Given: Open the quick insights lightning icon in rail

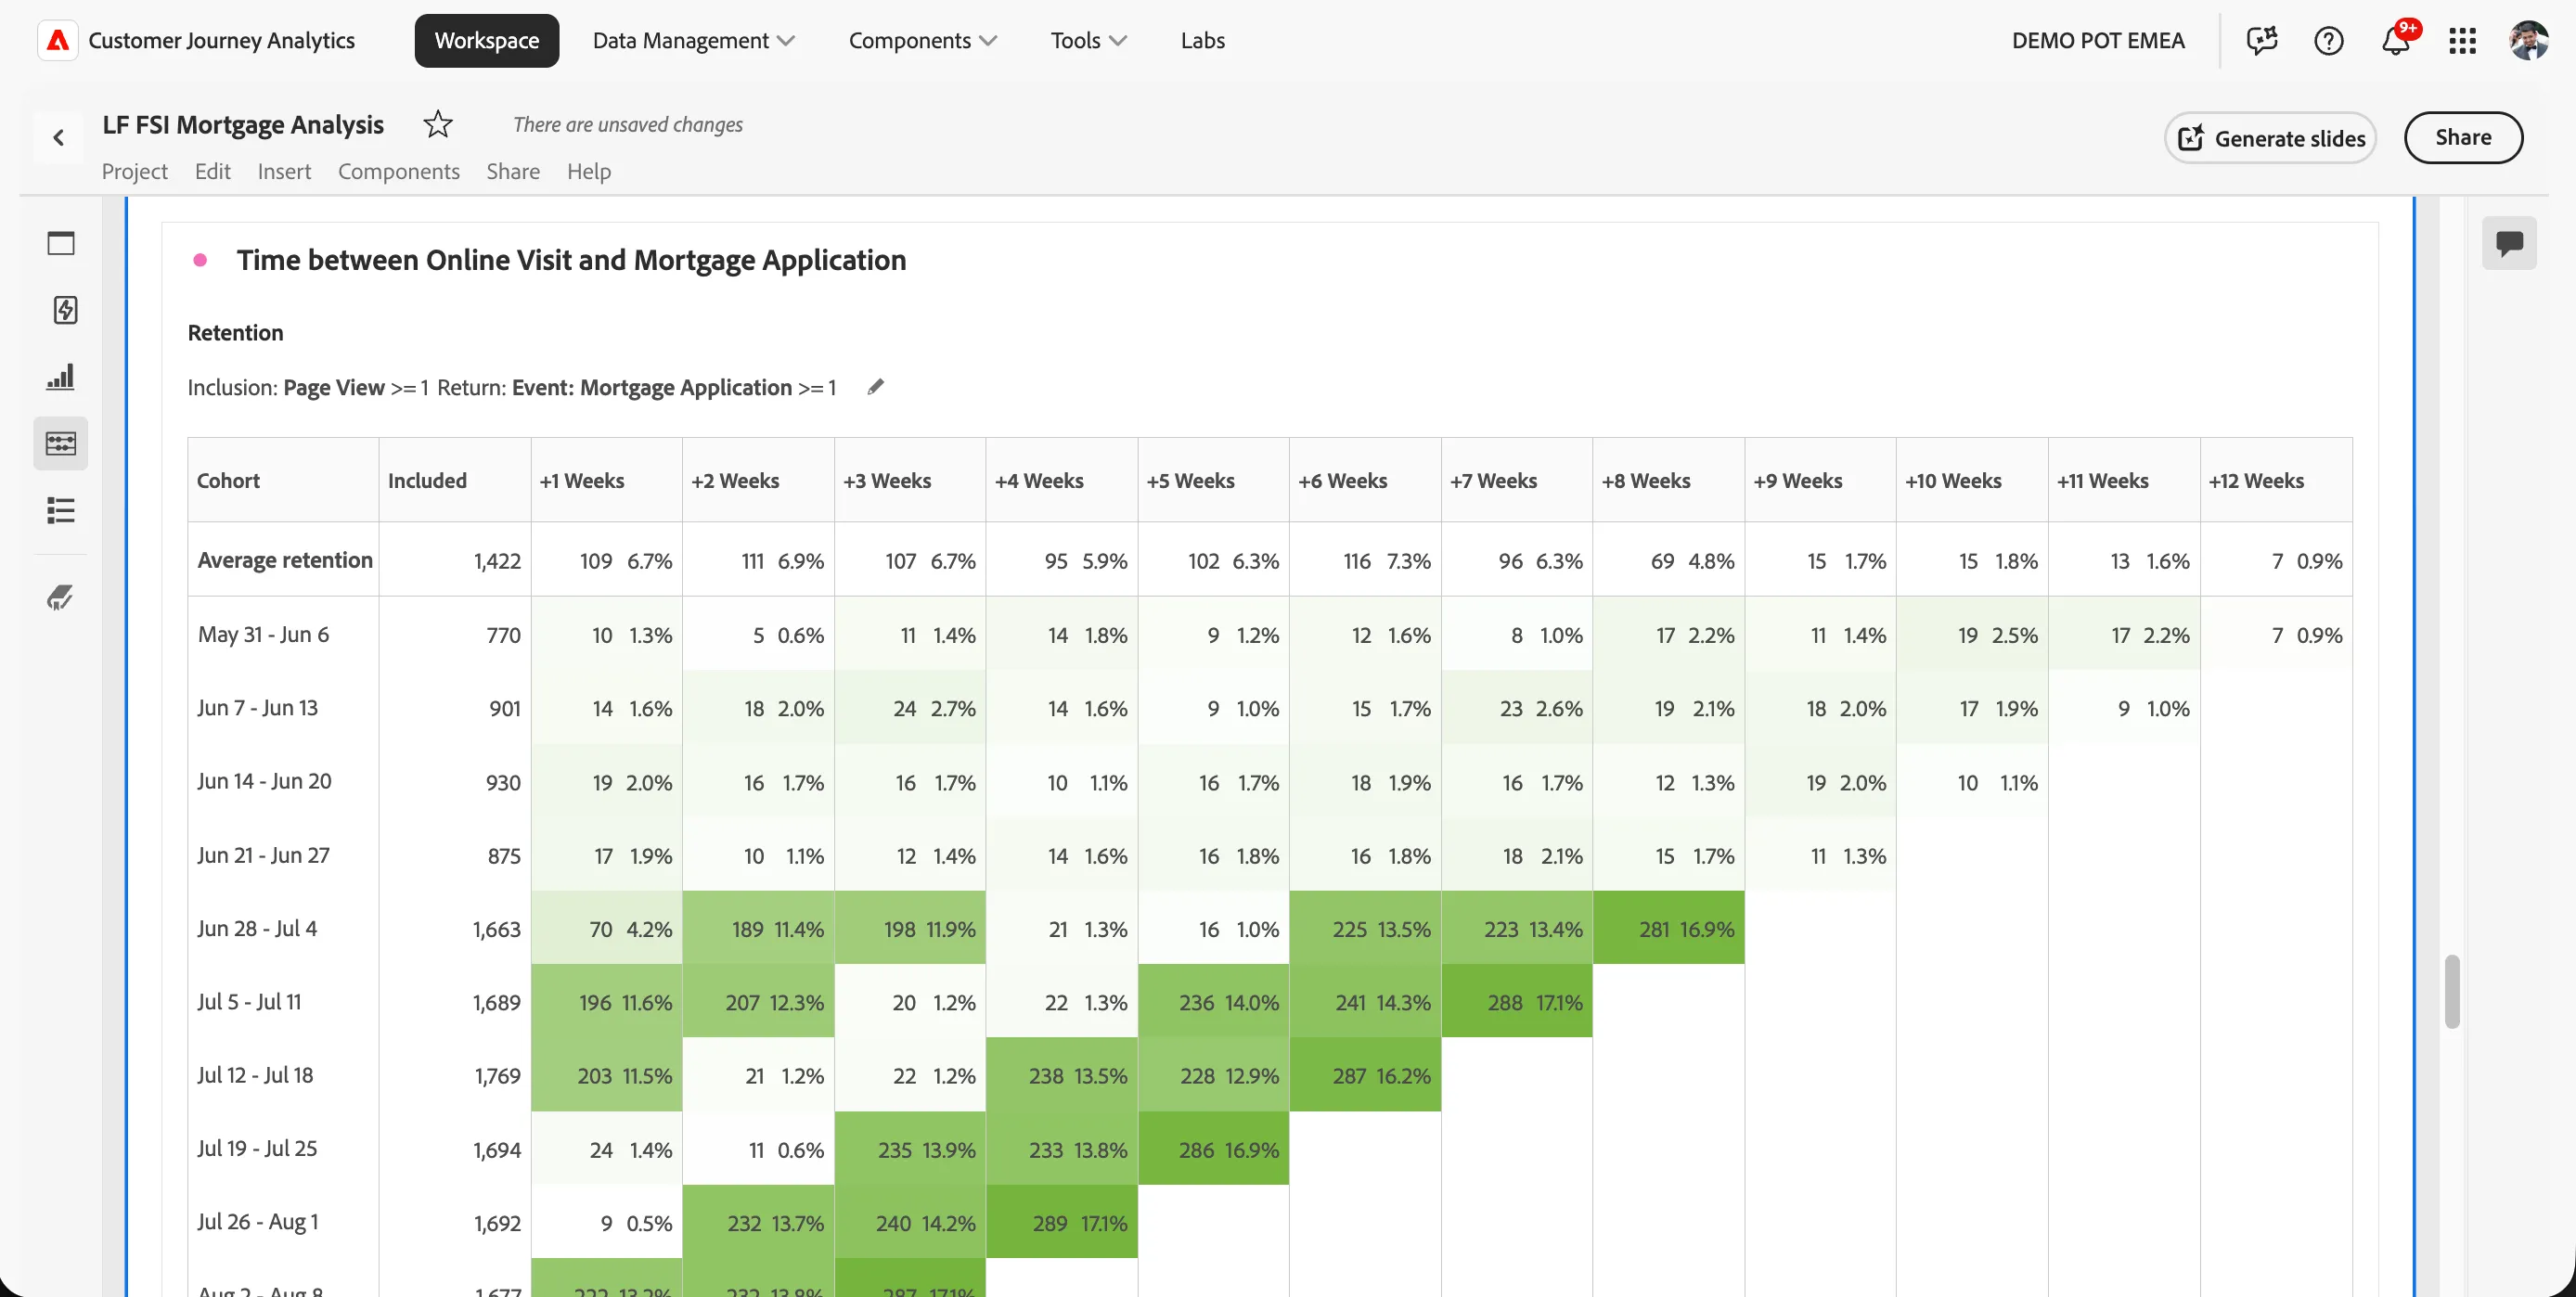Looking at the screenshot, I should [x=65, y=310].
